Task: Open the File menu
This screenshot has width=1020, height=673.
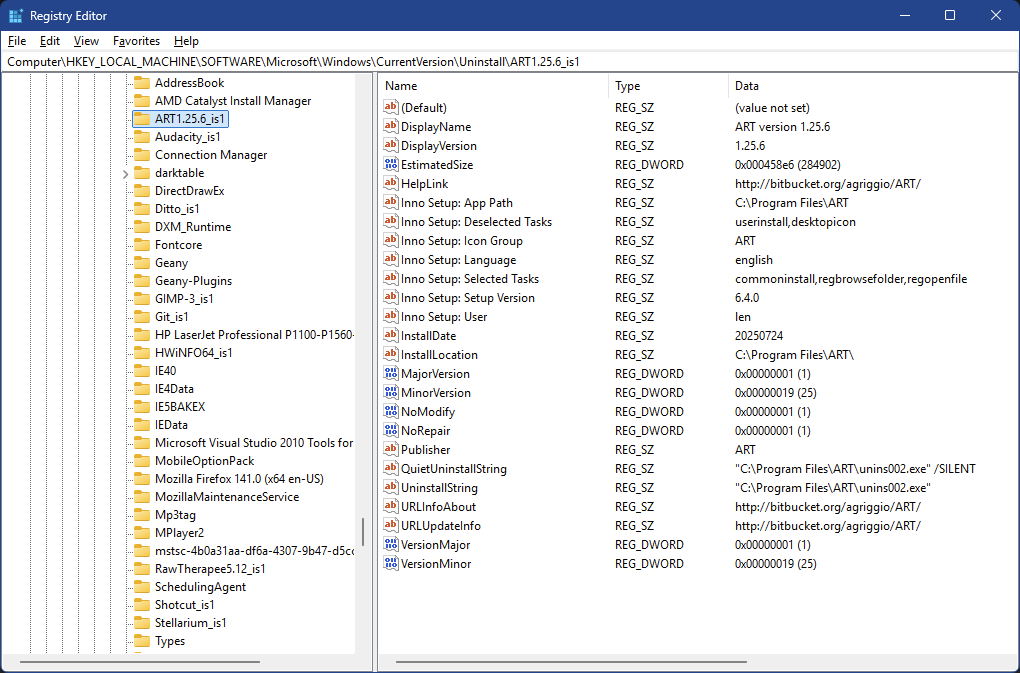Action: tap(16, 41)
